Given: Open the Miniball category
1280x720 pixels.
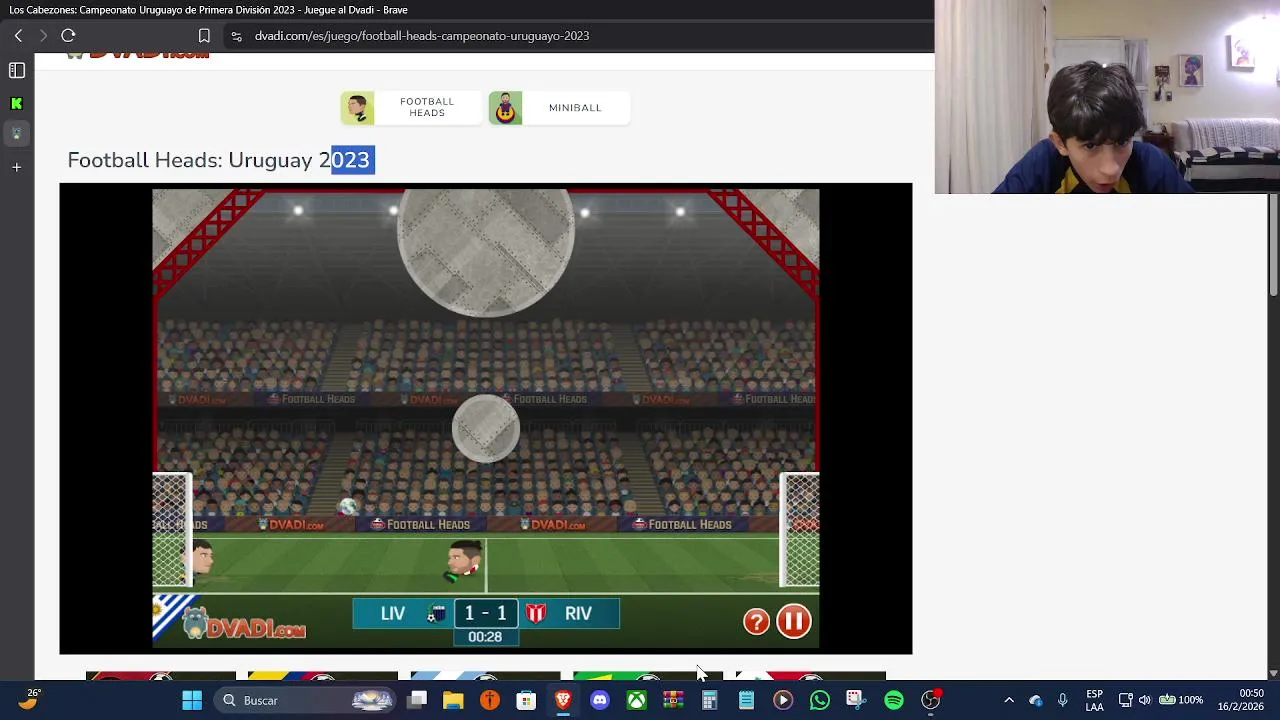Looking at the screenshot, I should (559, 107).
